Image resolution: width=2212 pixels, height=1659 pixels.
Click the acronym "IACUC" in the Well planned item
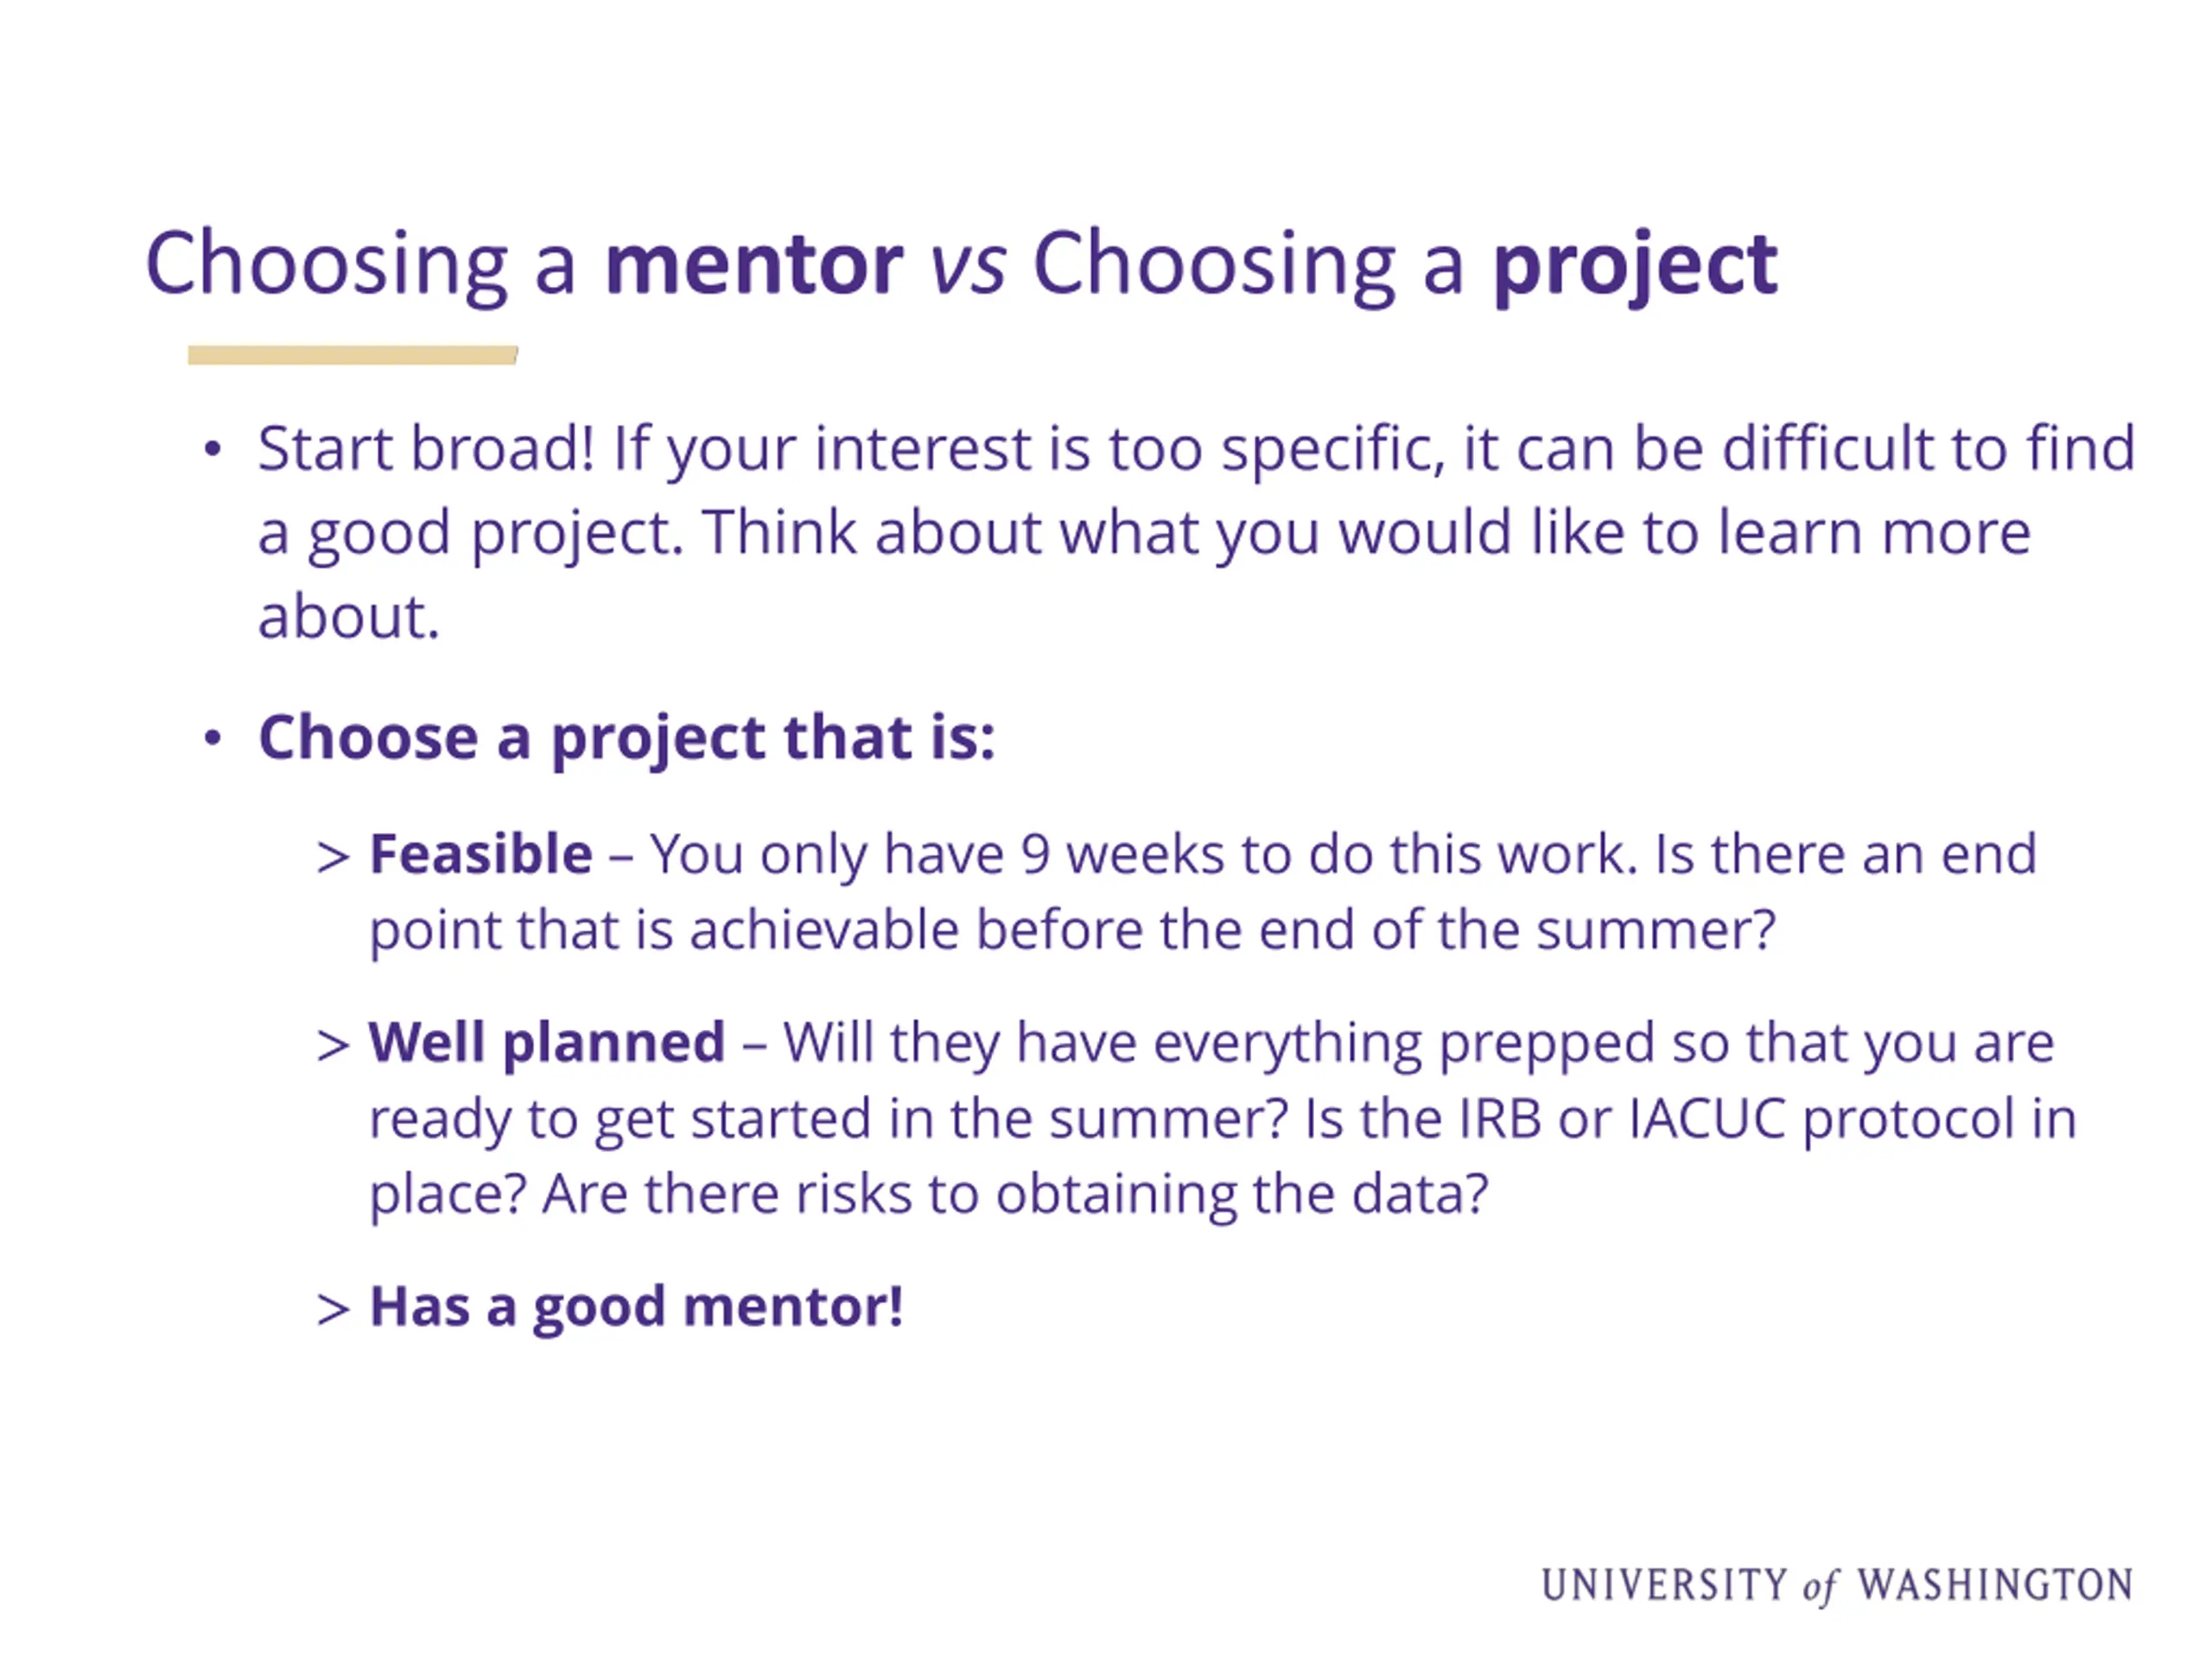1707,1119
